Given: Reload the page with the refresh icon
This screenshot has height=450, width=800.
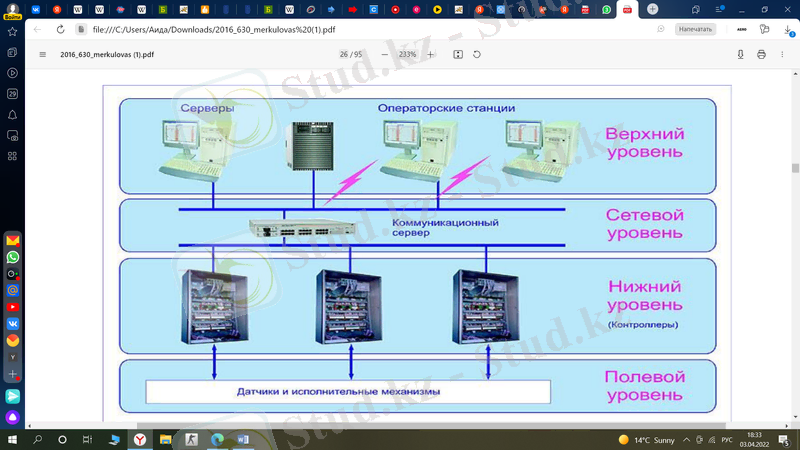Looking at the screenshot, I should 60,29.
